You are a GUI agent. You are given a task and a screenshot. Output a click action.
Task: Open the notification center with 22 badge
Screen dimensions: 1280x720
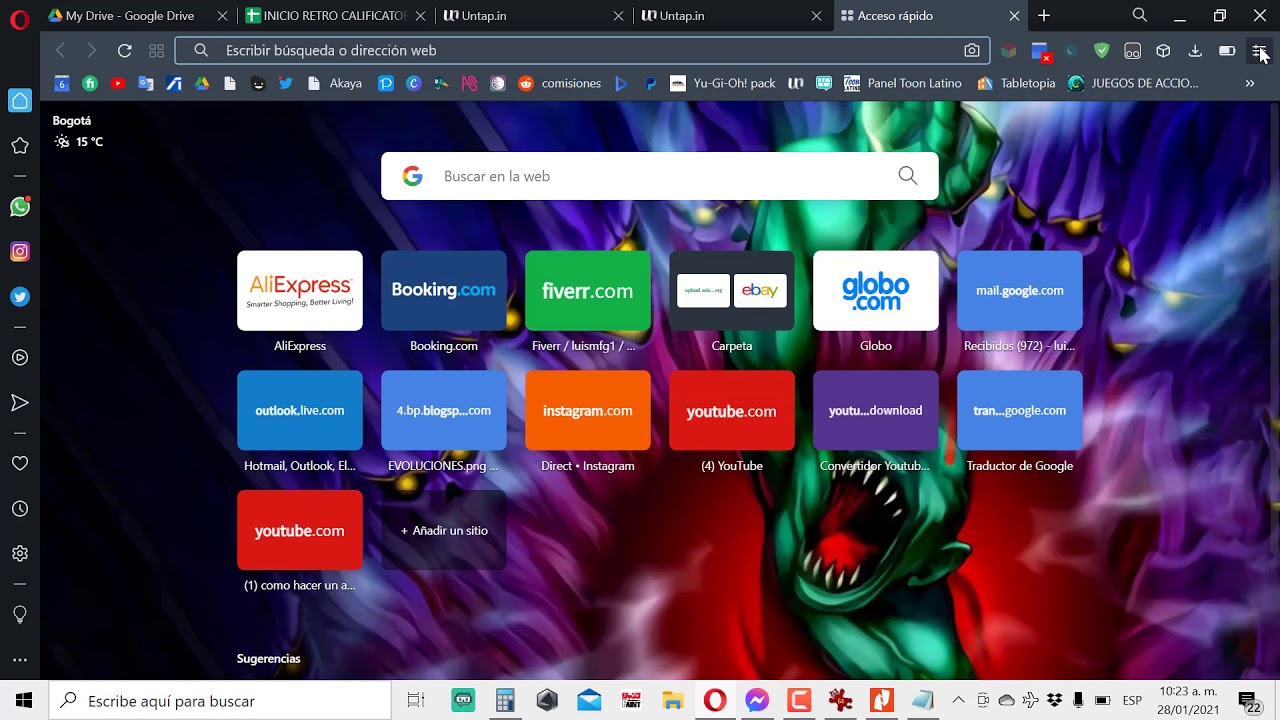click(1249, 702)
